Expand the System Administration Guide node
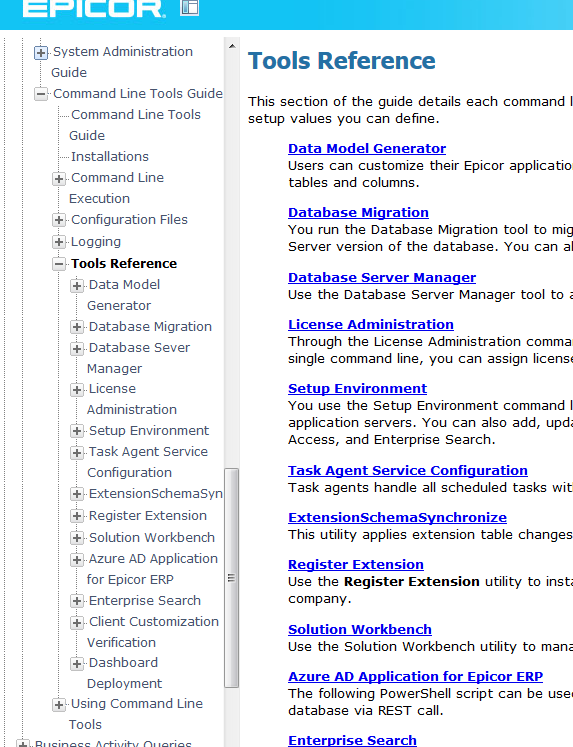Image resolution: width=573 pixels, height=747 pixels. (41, 52)
